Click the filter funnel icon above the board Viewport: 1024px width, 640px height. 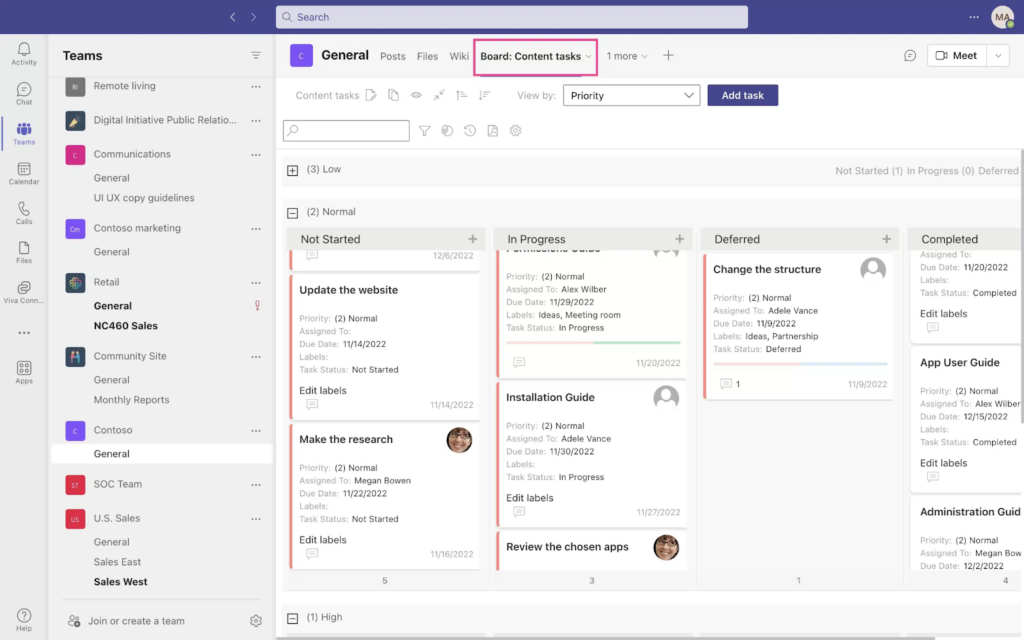pyautogui.click(x=426, y=130)
